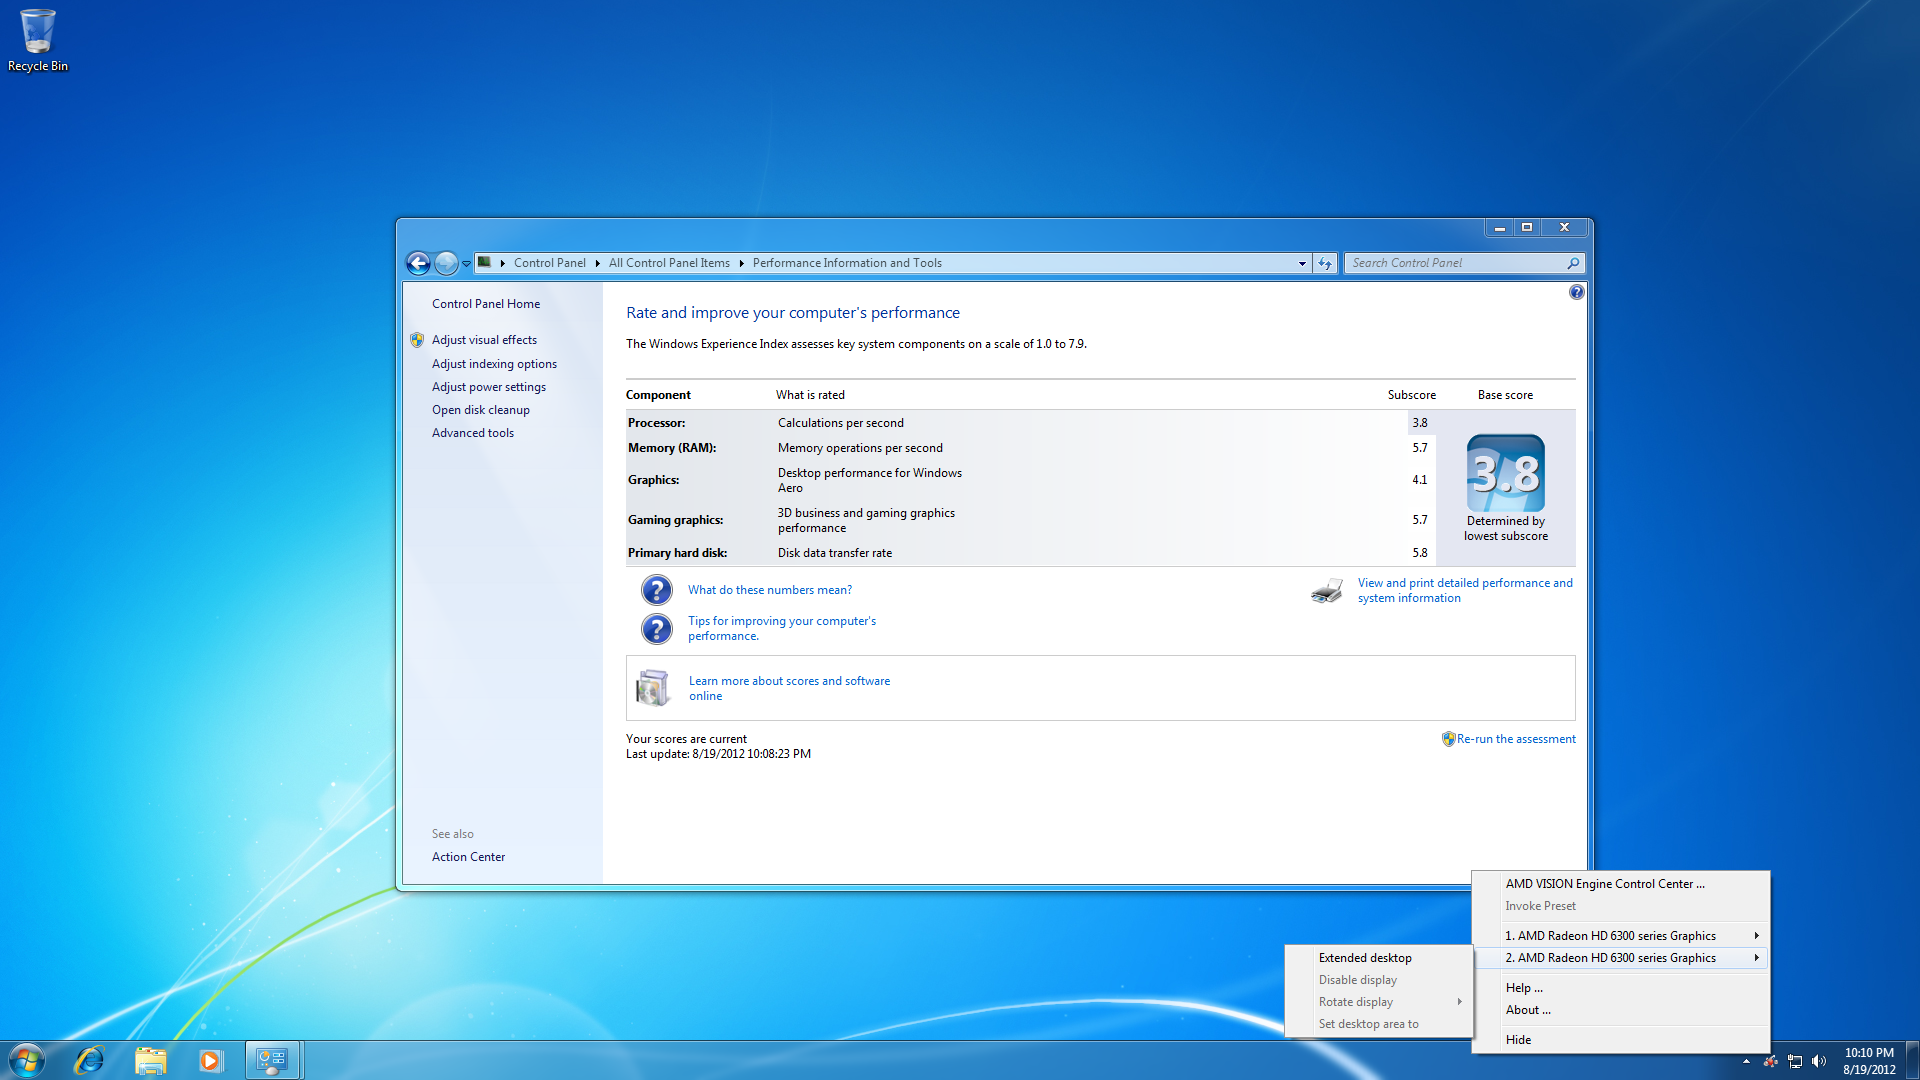This screenshot has height=1080, width=1920.
Task: Click the Forward navigation arrow button
Action: (446, 263)
